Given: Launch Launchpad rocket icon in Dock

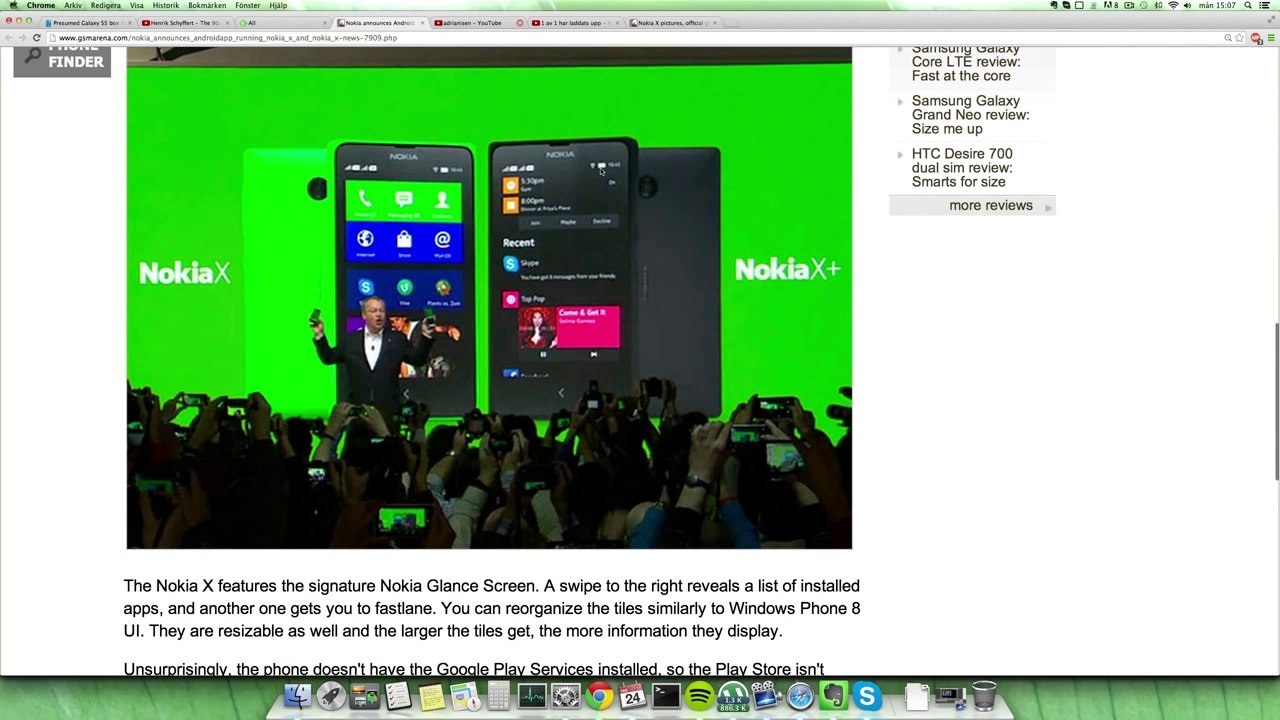Looking at the screenshot, I should (331, 696).
